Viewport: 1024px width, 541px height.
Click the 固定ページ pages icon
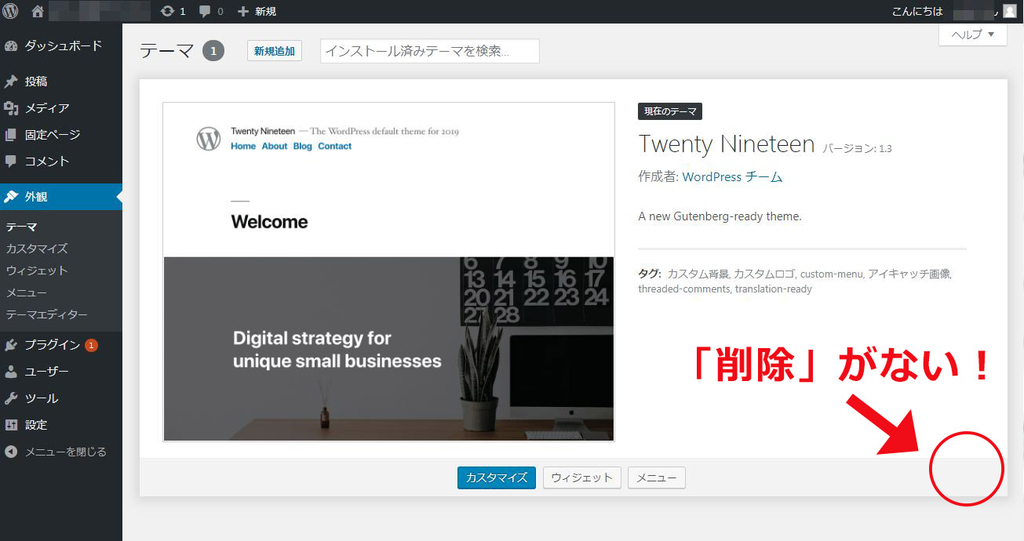click(x=10, y=135)
